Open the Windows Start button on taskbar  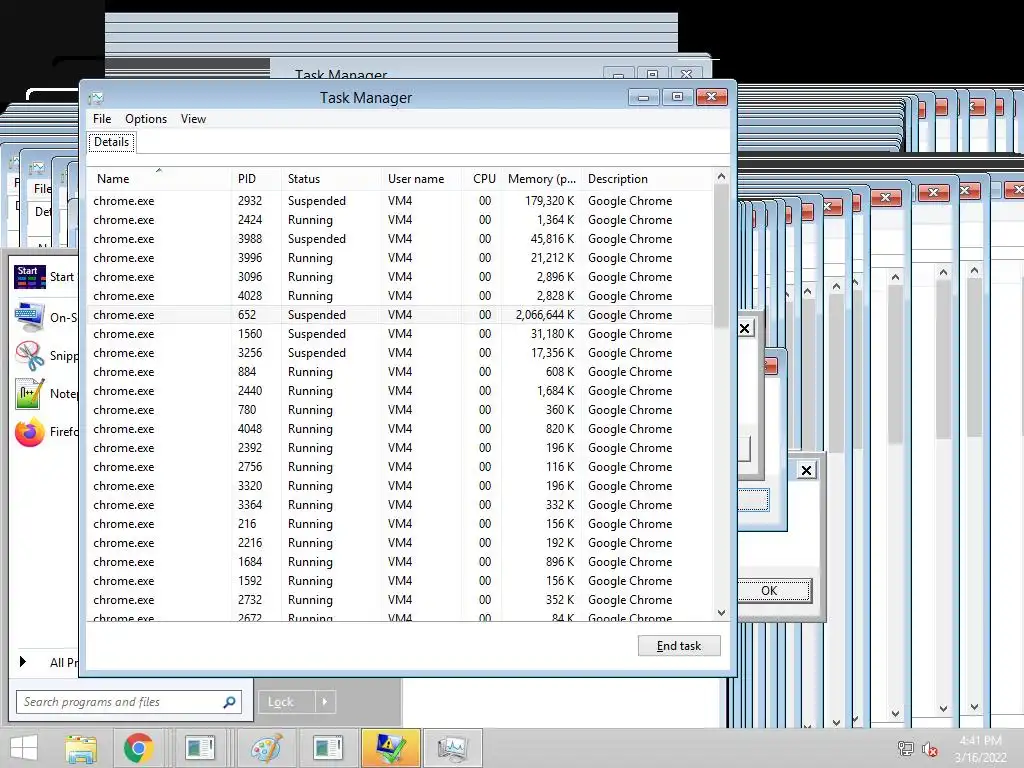point(24,748)
